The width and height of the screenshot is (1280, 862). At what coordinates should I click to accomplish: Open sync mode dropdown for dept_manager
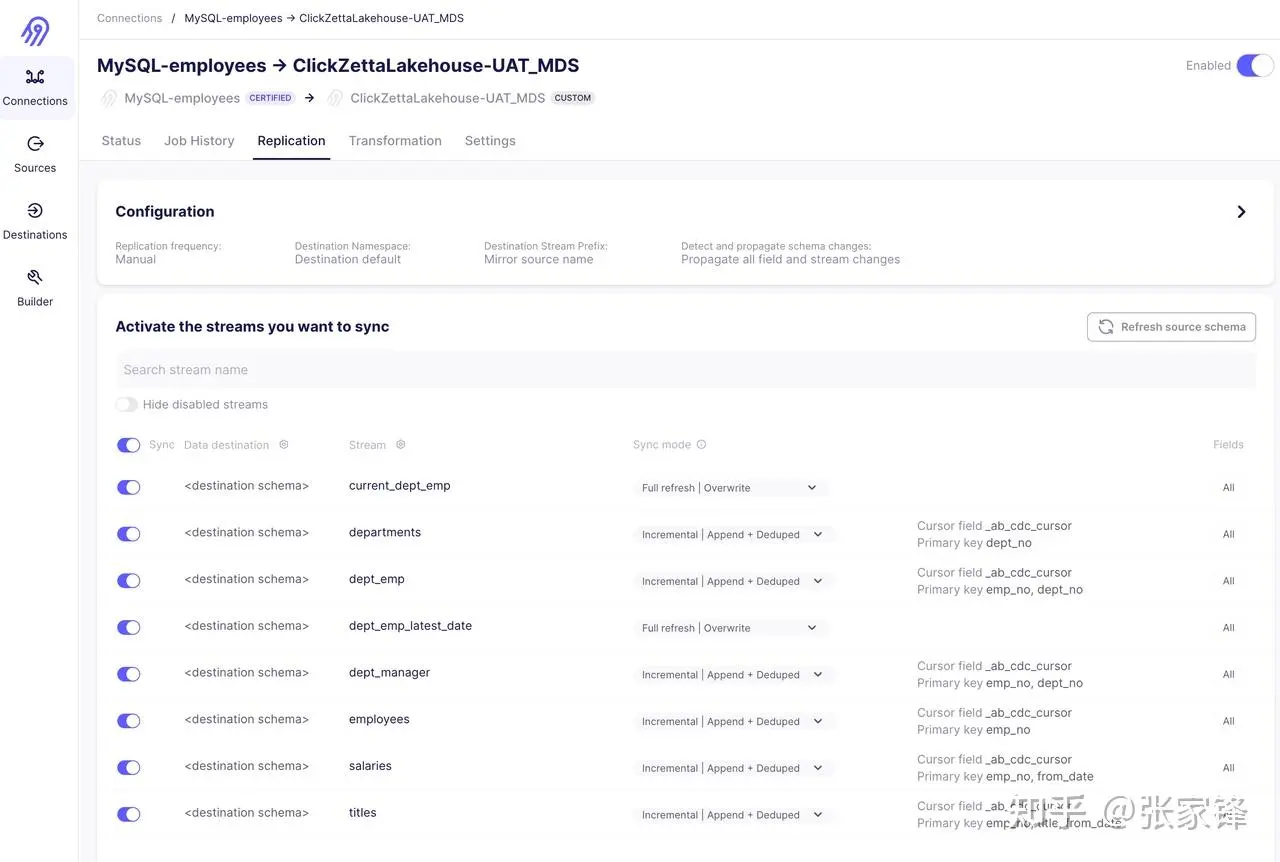pyautogui.click(x=734, y=675)
